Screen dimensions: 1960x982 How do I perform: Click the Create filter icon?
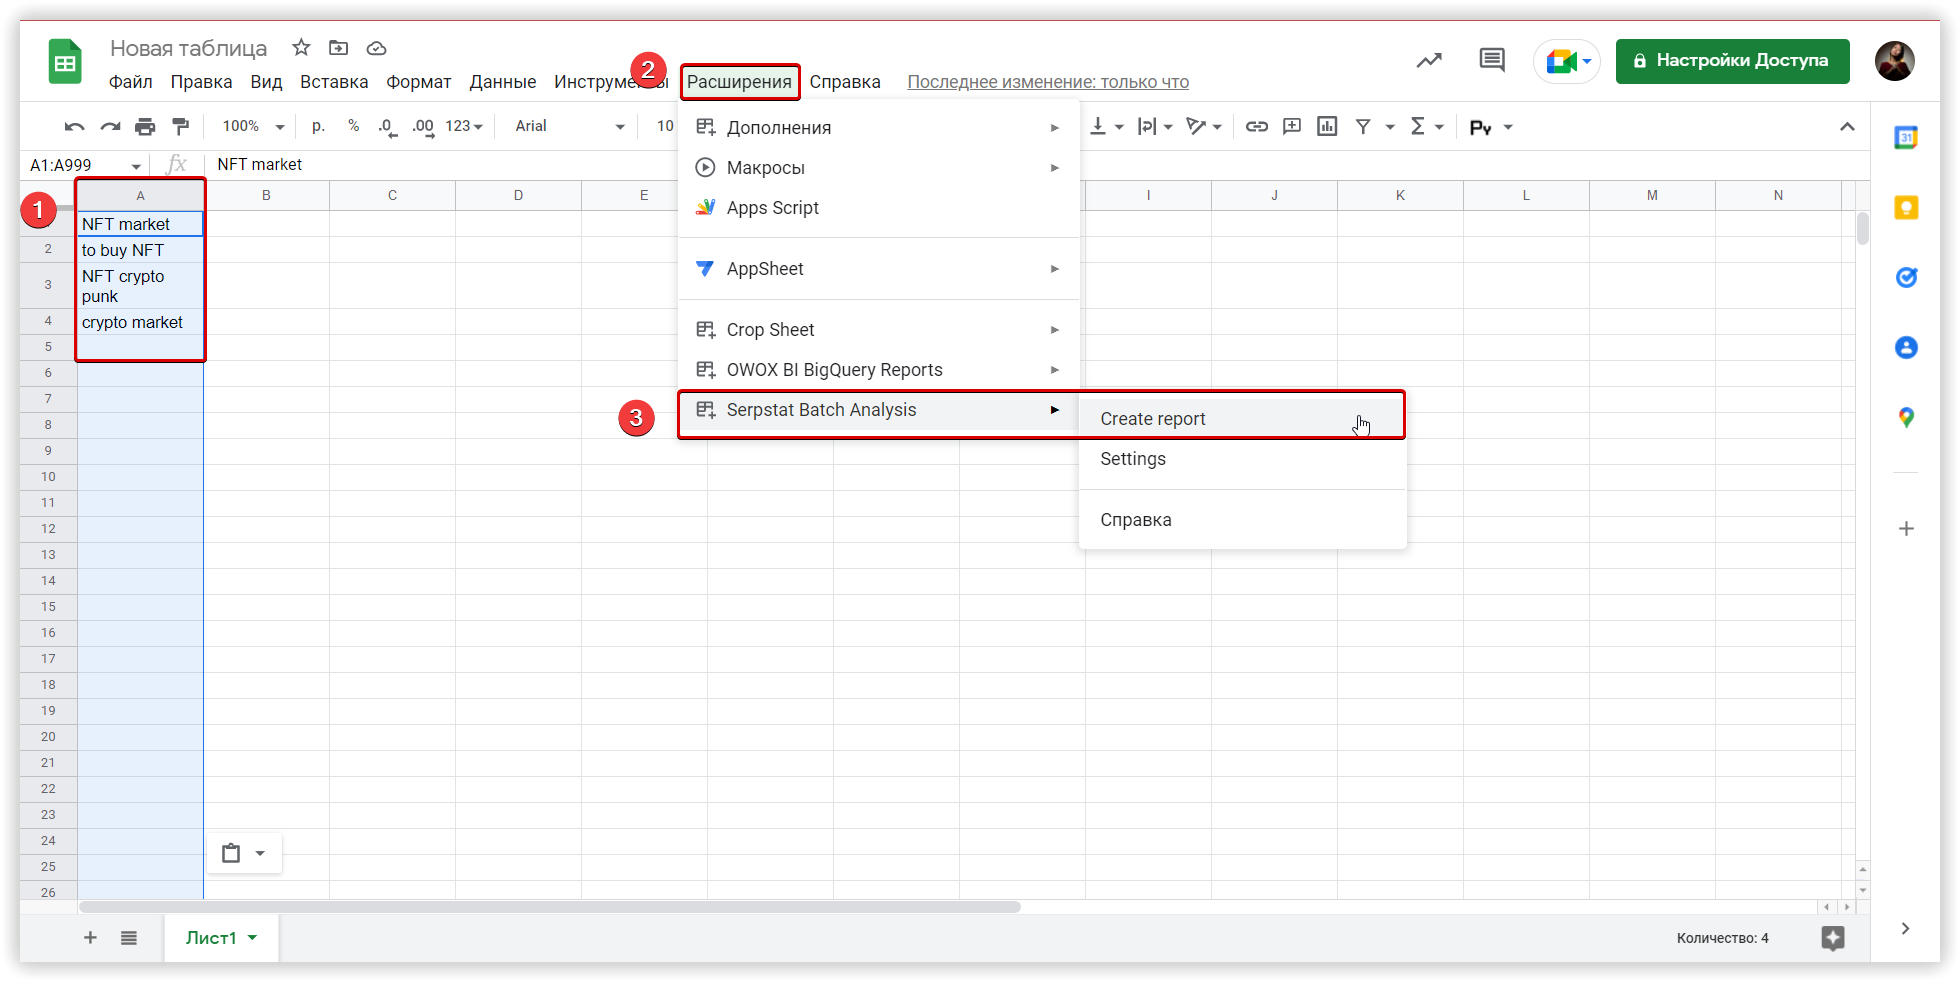[x=1363, y=126]
